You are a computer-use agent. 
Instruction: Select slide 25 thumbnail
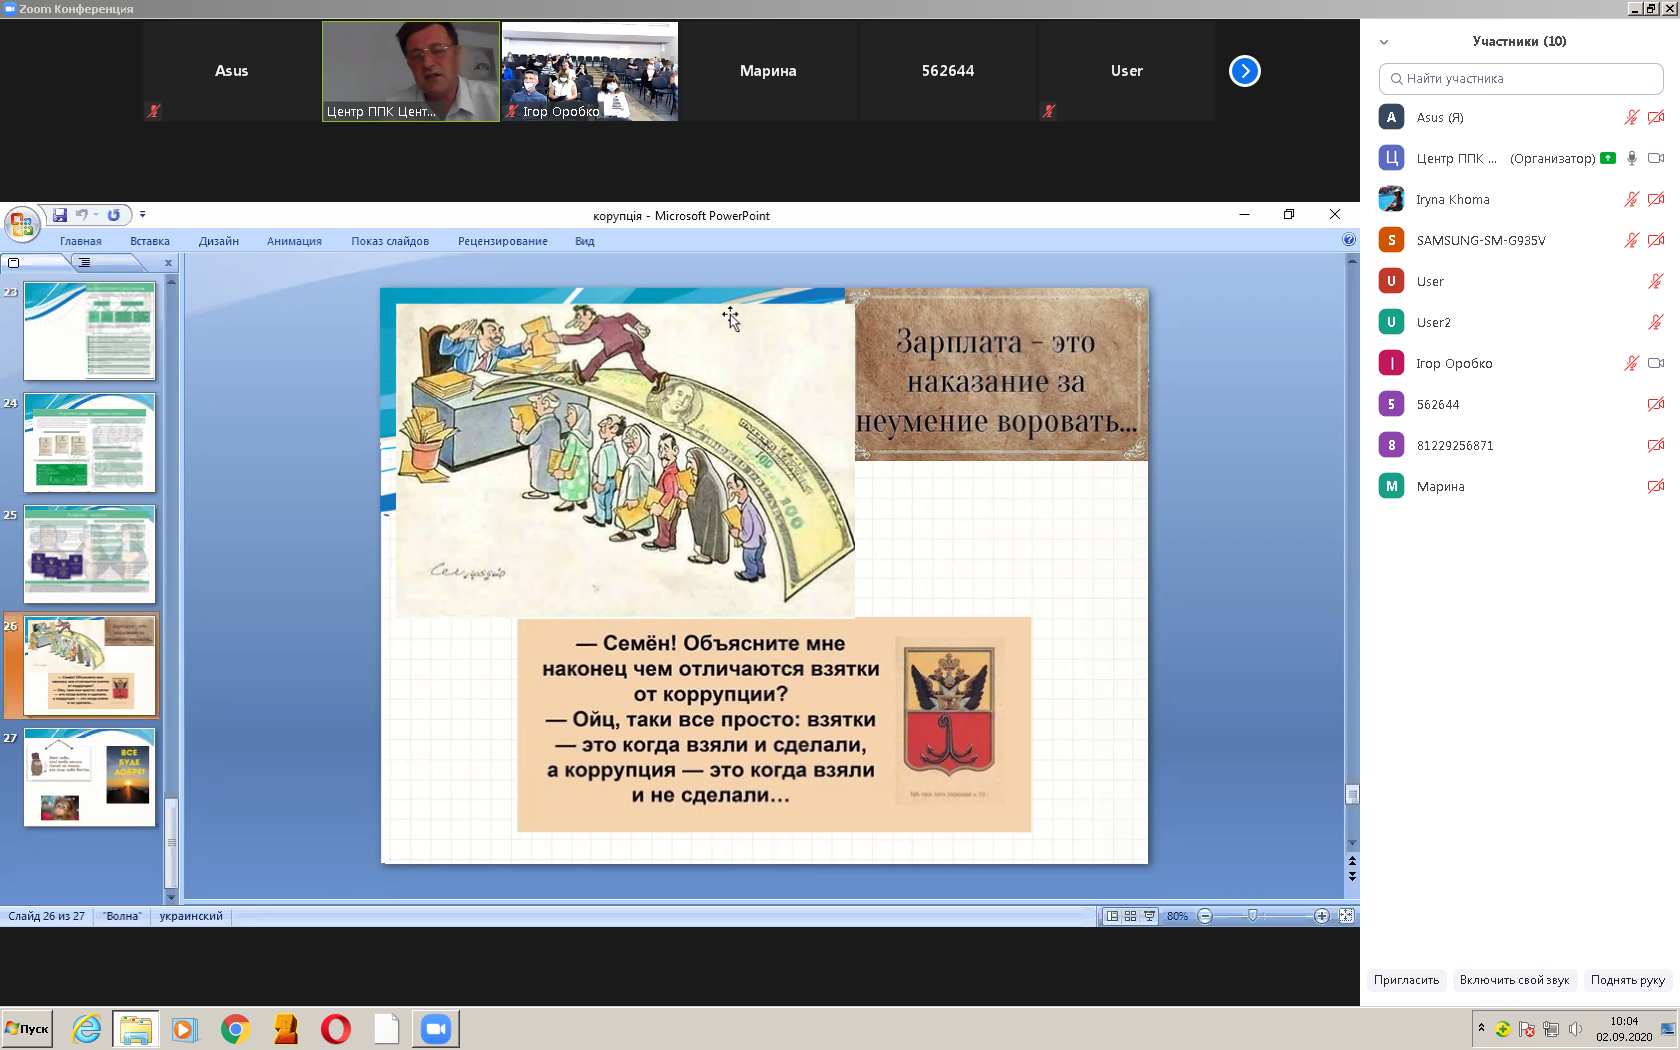pyautogui.click(x=90, y=554)
